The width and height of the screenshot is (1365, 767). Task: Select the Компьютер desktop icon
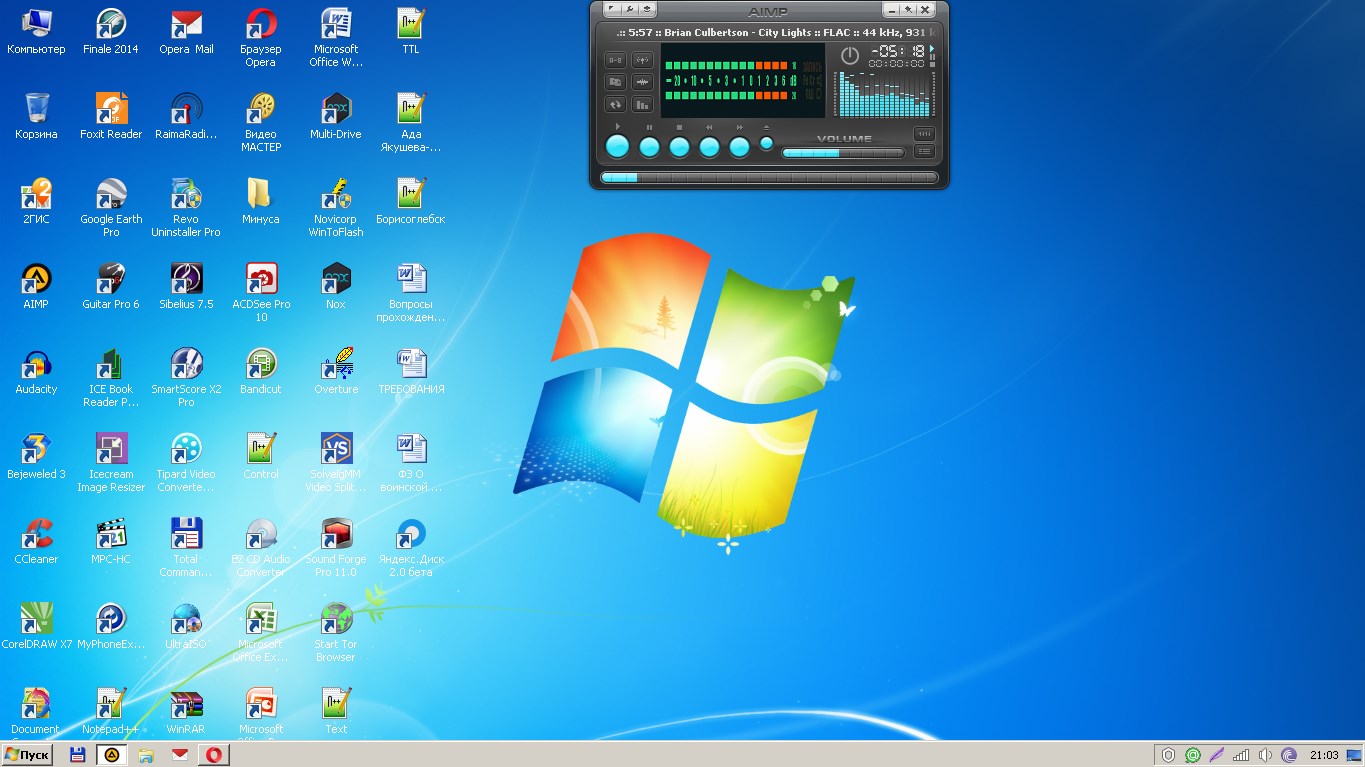tap(36, 32)
